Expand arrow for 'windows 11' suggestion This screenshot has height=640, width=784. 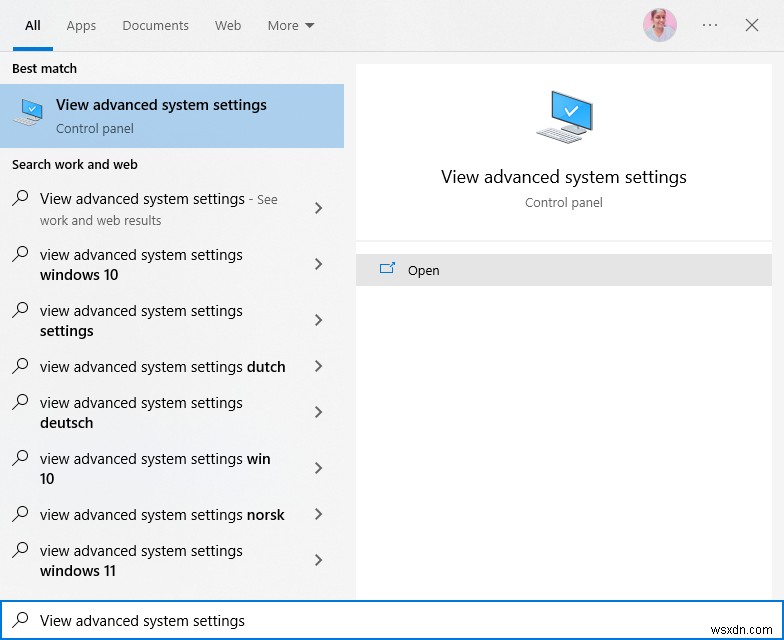(318, 560)
